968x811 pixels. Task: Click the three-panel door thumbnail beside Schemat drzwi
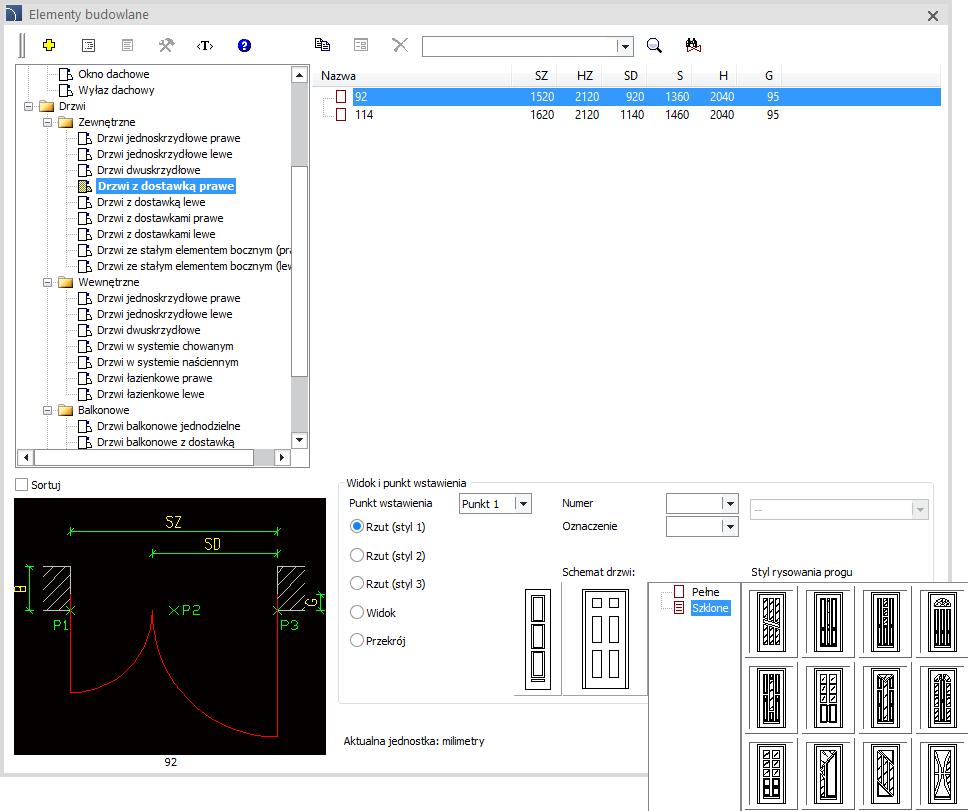[538, 639]
